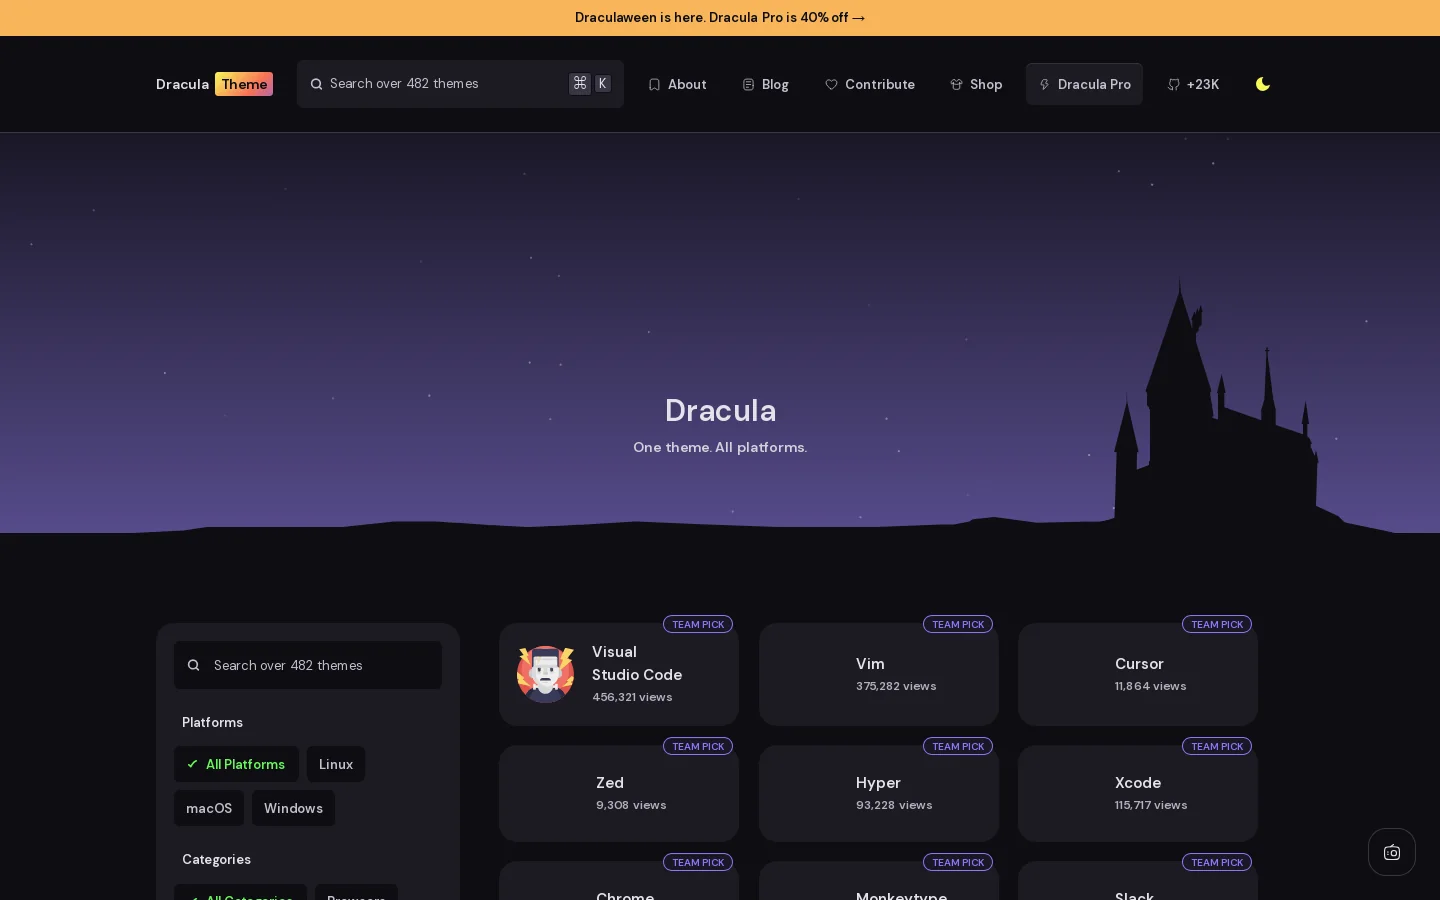Click the magnifier icon in the header search
The height and width of the screenshot is (900, 1440).
317,84
